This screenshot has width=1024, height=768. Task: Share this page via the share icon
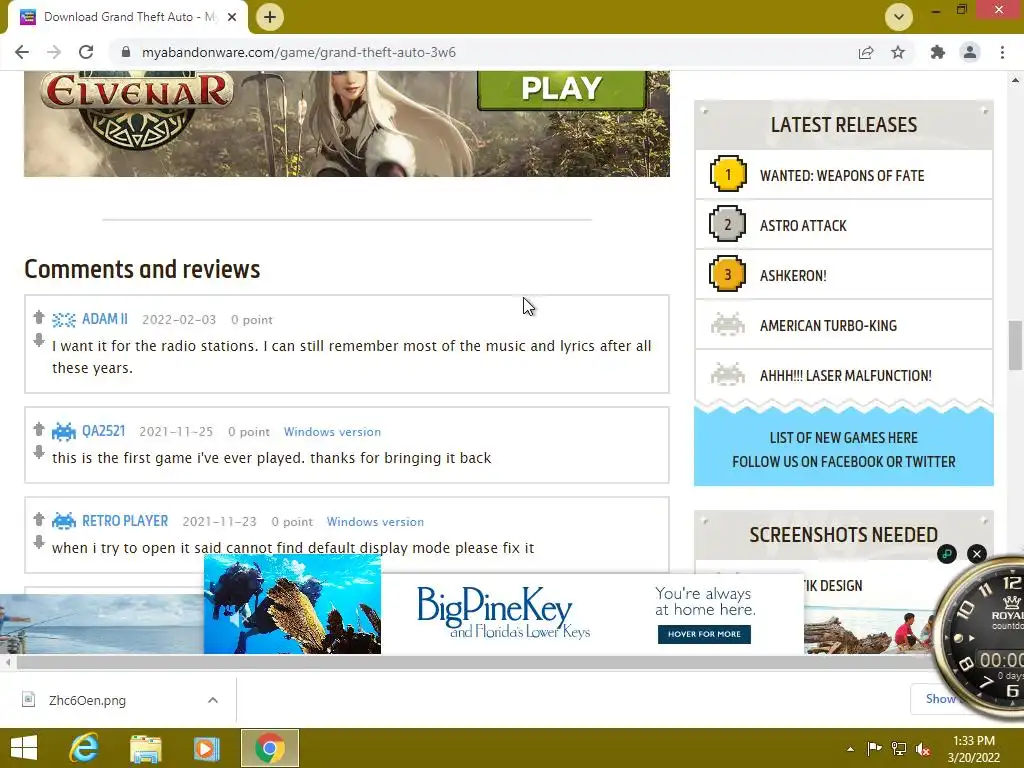point(866,52)
